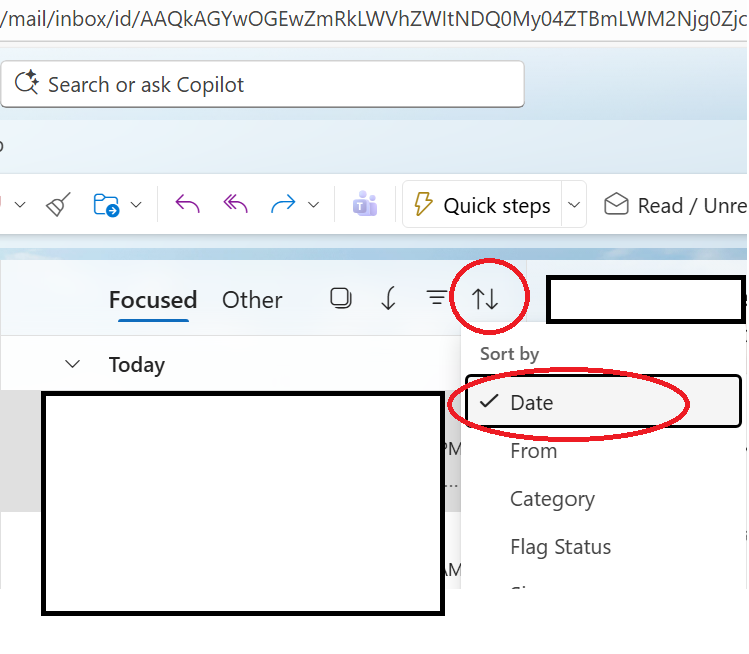The width and height of the screenshot is (749, 654).
Task: Click the Search or ask Copilot box
Action: tap(262, 84)
